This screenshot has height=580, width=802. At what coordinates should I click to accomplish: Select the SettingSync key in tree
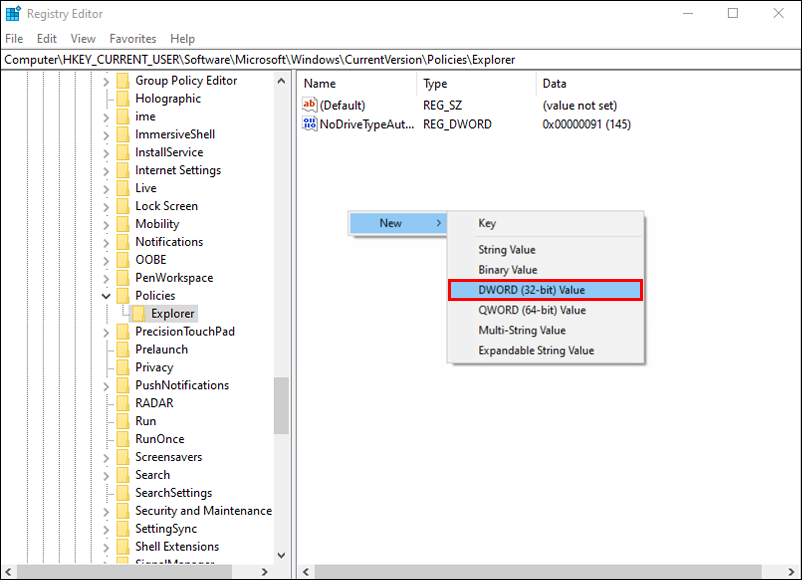(166, 529)
